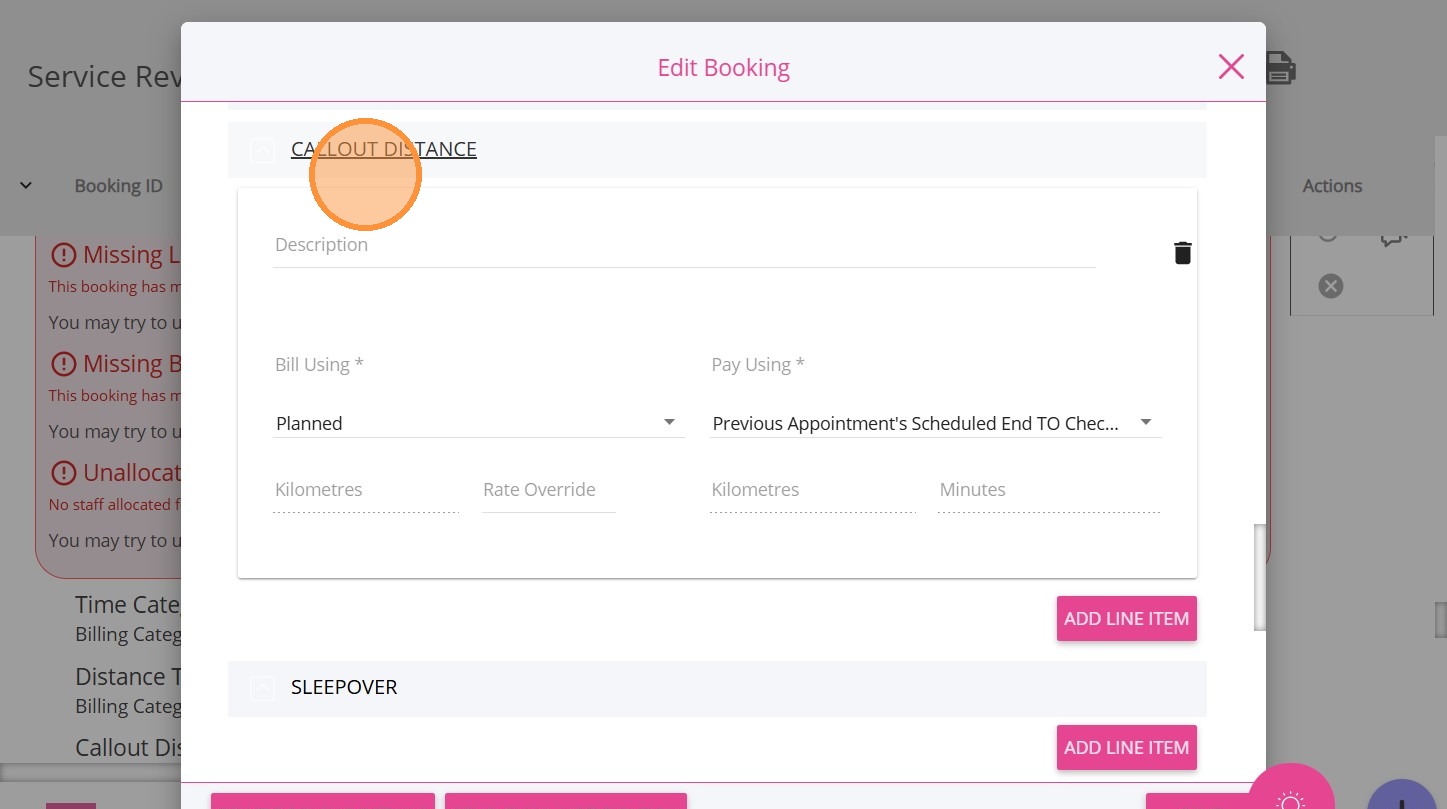Delete the callout distance line item
Image resolution: width=1447 pixels, height=809 pixels.
click(1182, 253)
